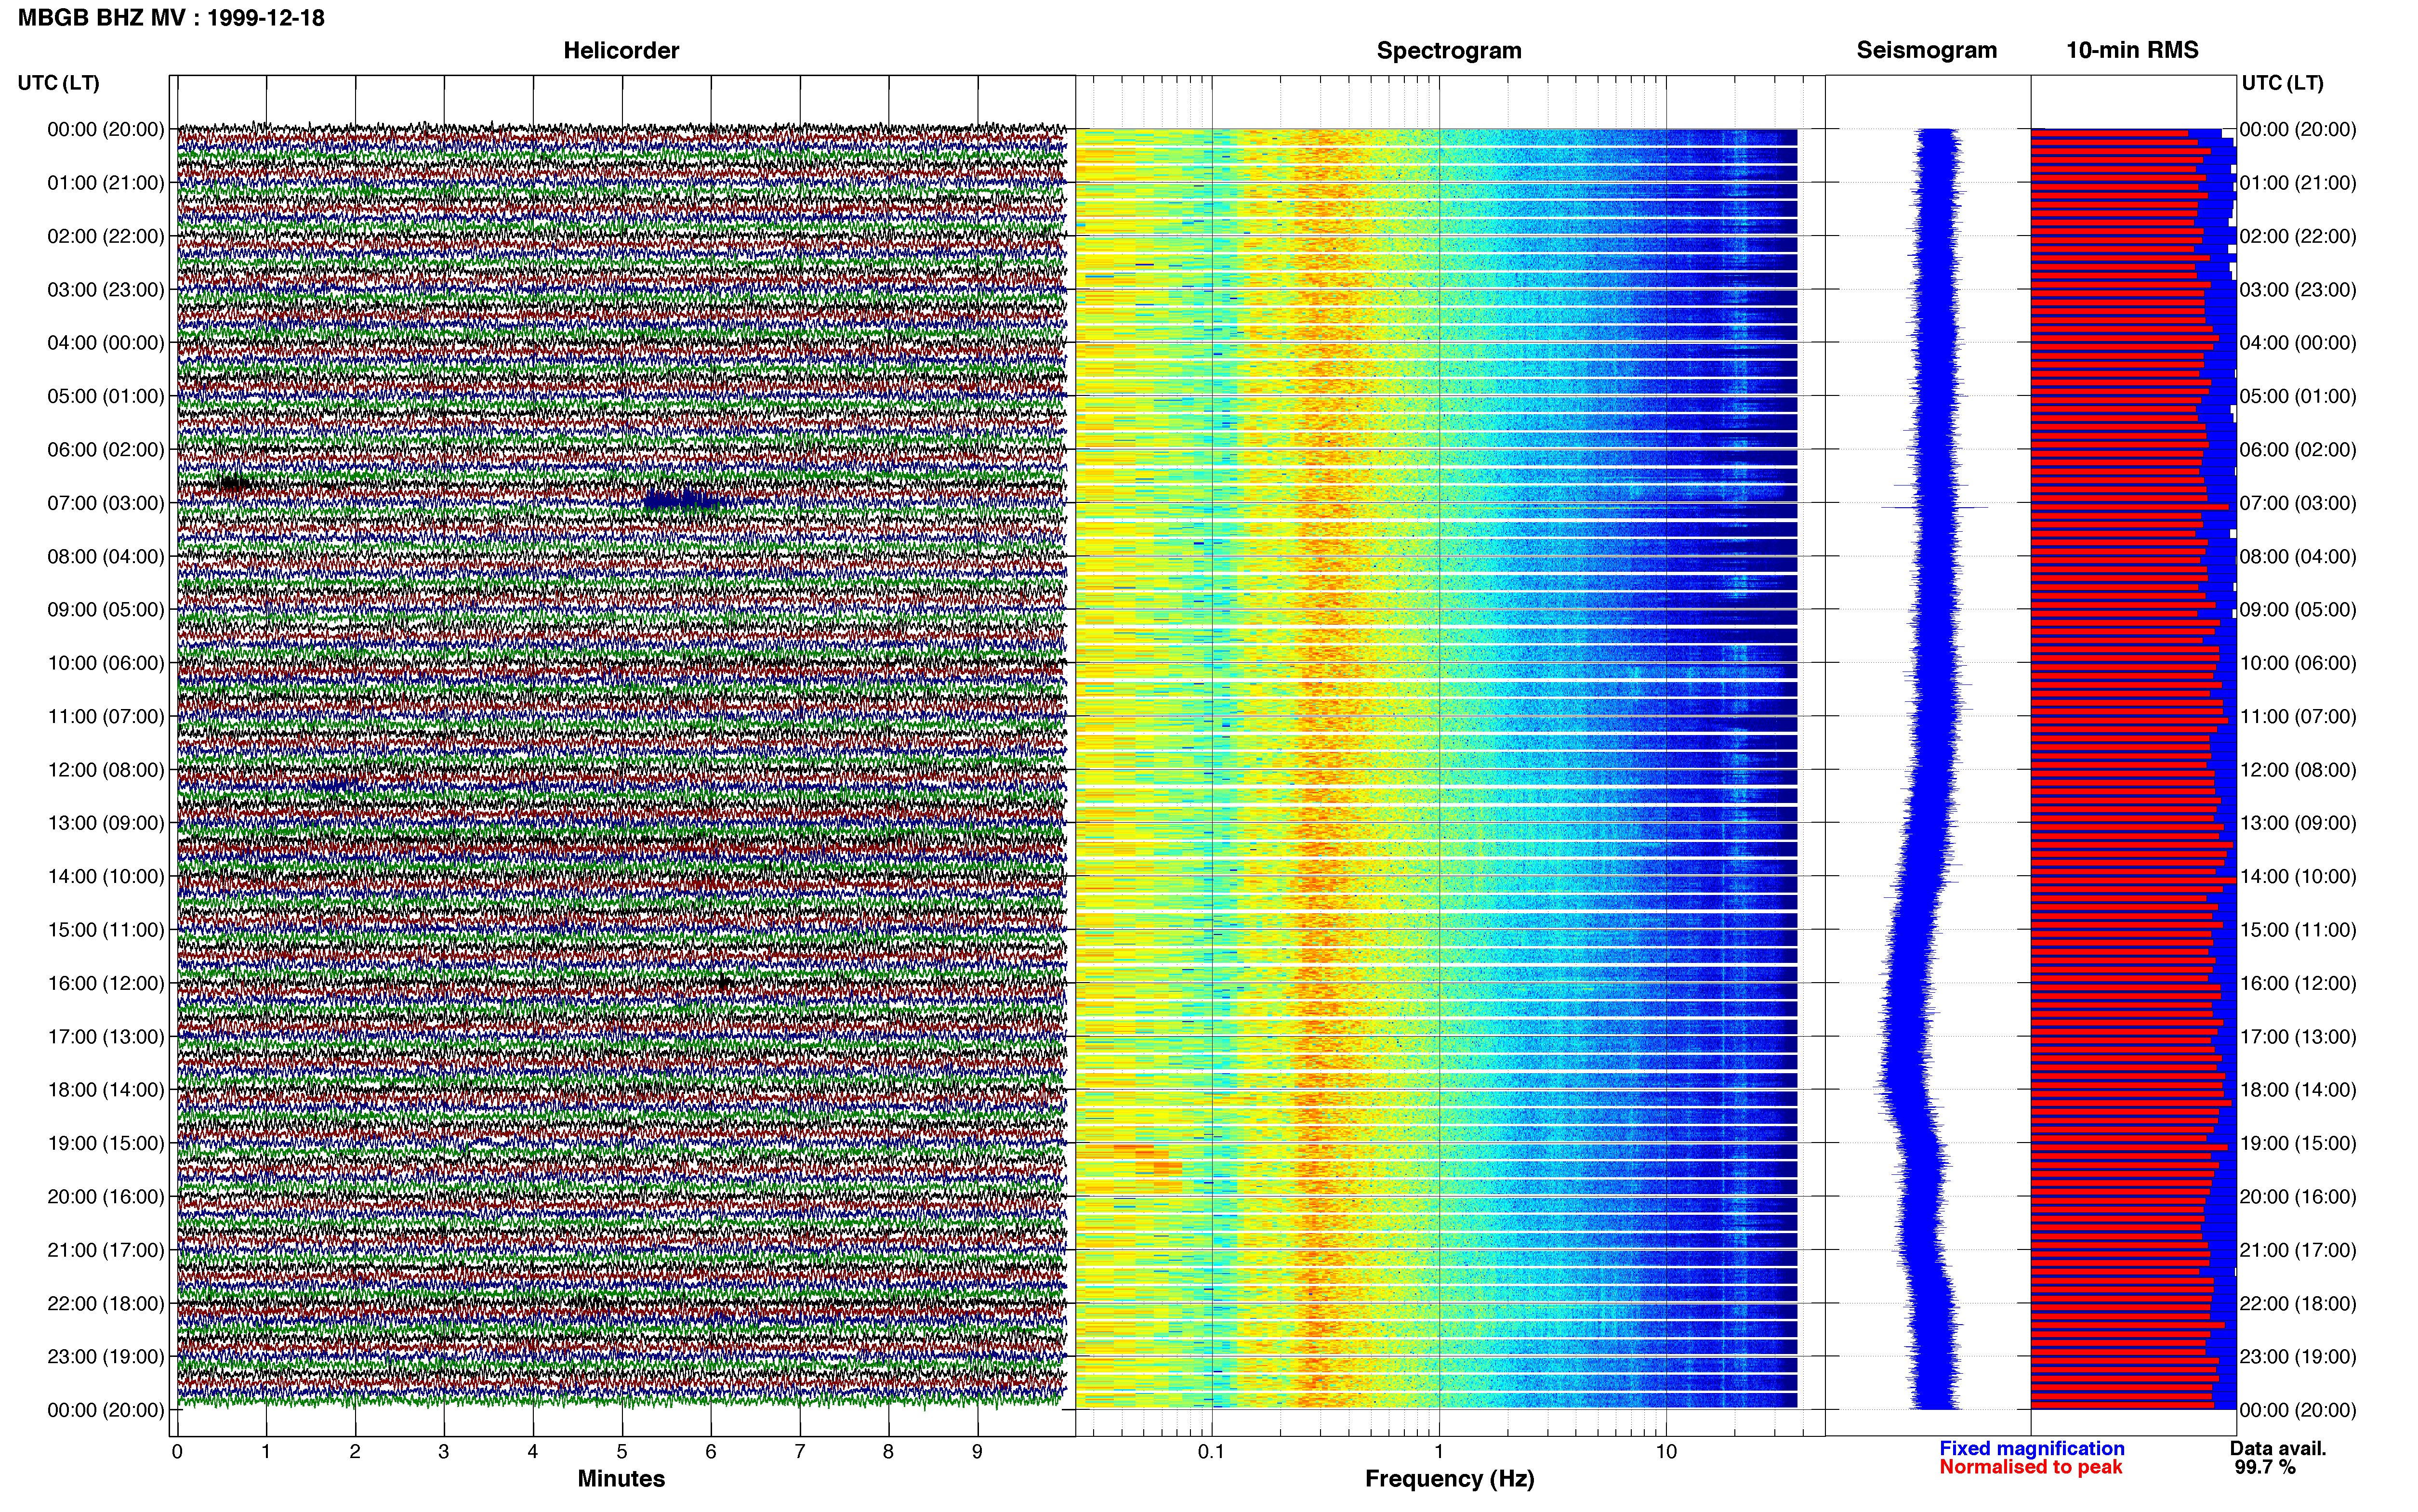2418x1512 pixels.
Task: Click the '5' tick on the Minutes axis
Action: coord(622,1452)
